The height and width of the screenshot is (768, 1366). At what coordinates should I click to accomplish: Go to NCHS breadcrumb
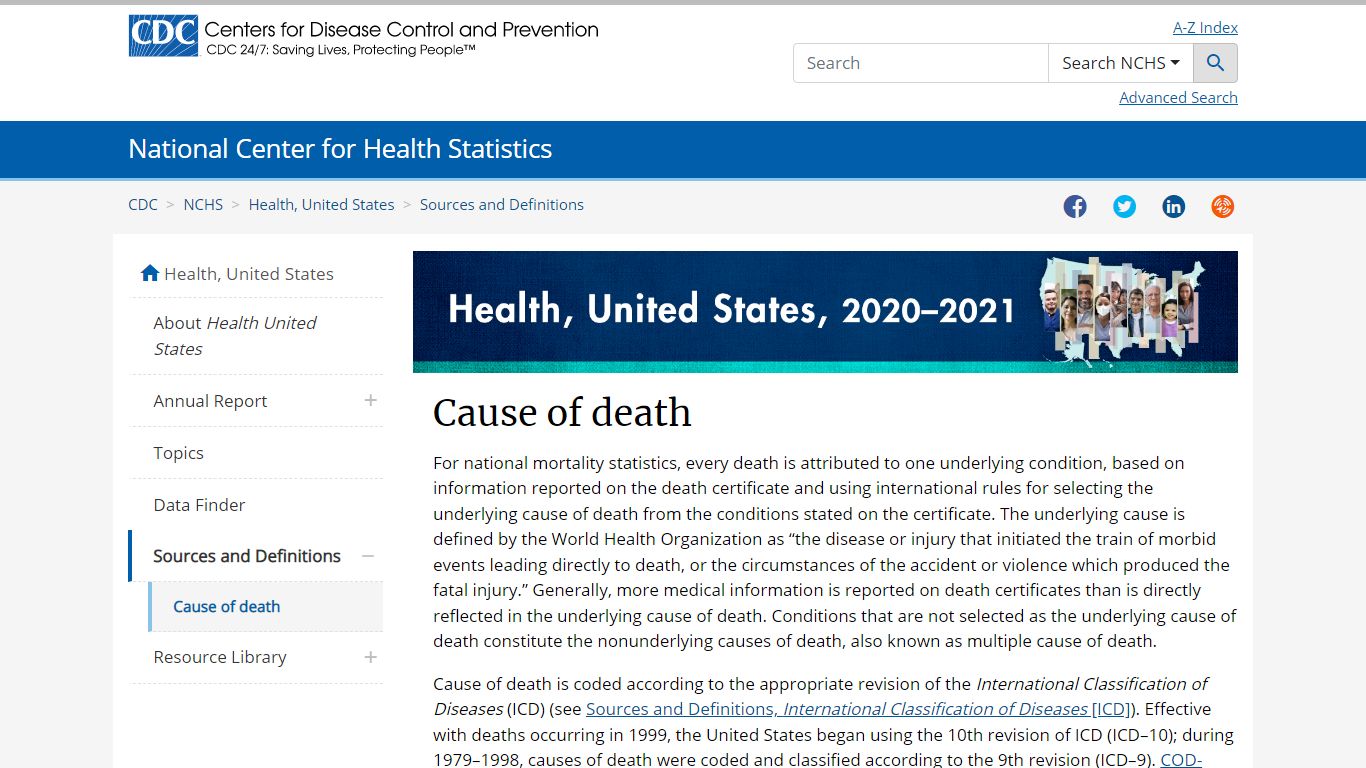click(203, 204)
